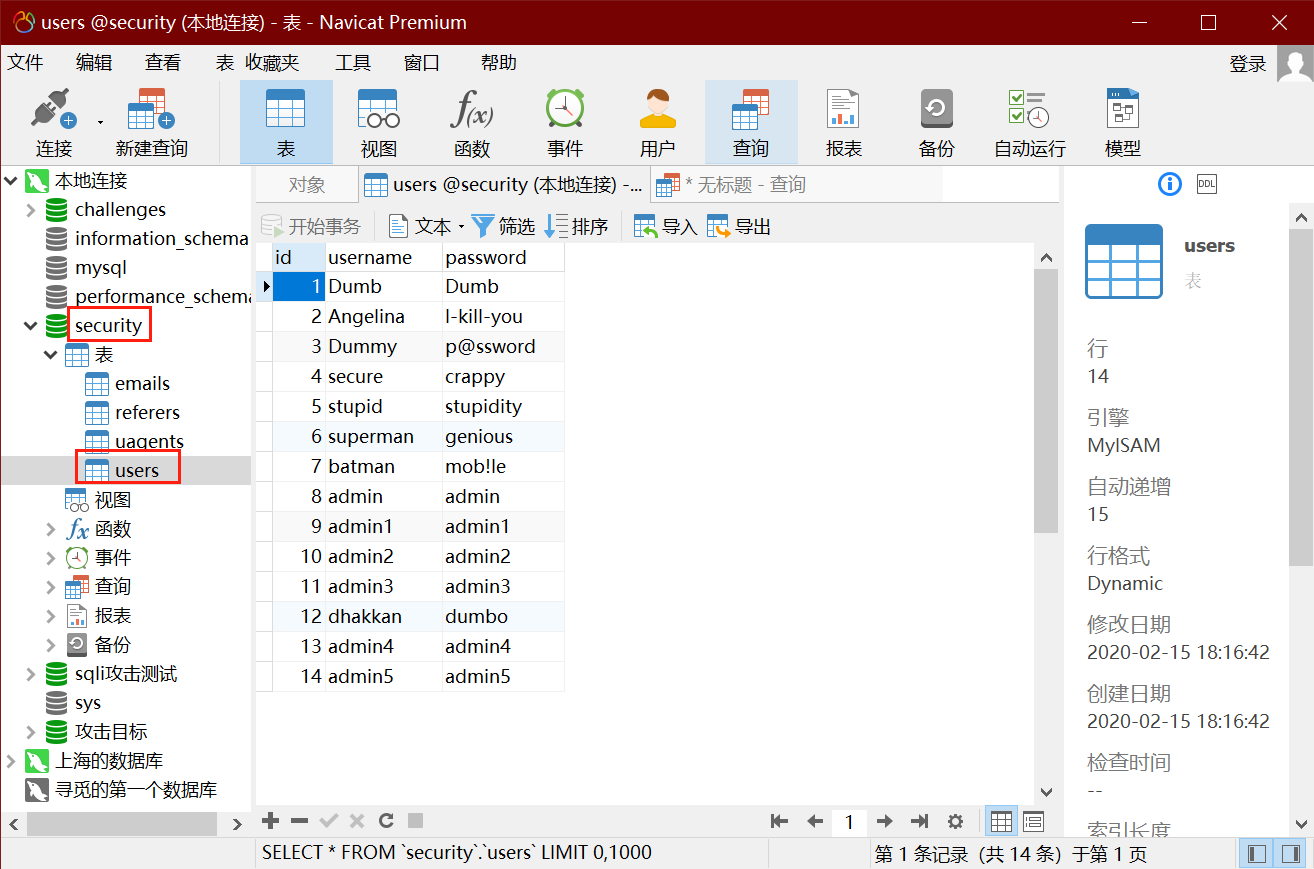Expand the 备份 node in the tree
The width and height of the screenshot is (1314, 869).
pos(51,645)
